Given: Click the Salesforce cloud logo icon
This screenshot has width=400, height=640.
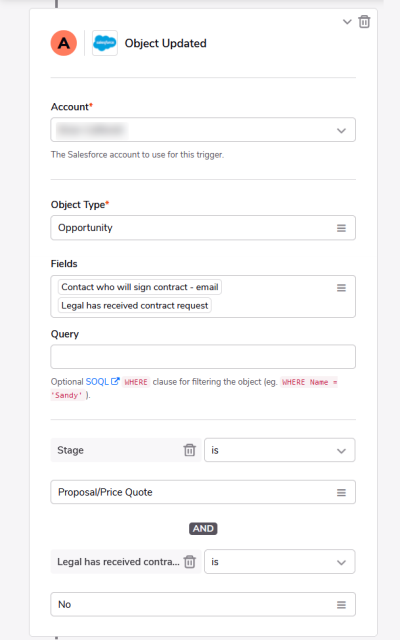Looking at the screenshot, I should pos(105,43).
